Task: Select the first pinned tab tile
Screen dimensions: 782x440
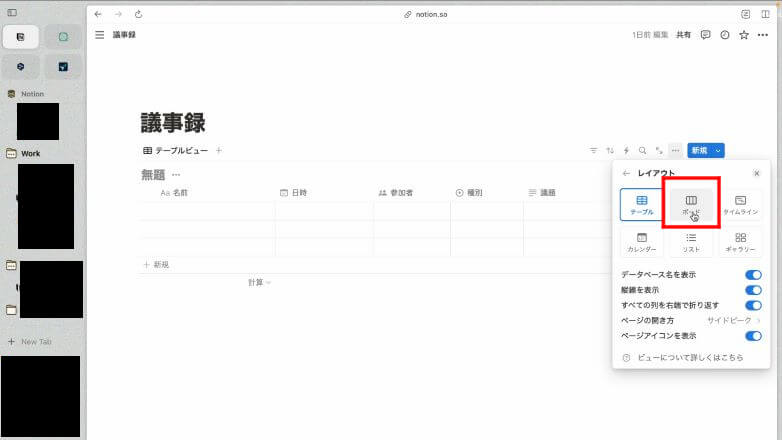Action: (x=20, y=37)
